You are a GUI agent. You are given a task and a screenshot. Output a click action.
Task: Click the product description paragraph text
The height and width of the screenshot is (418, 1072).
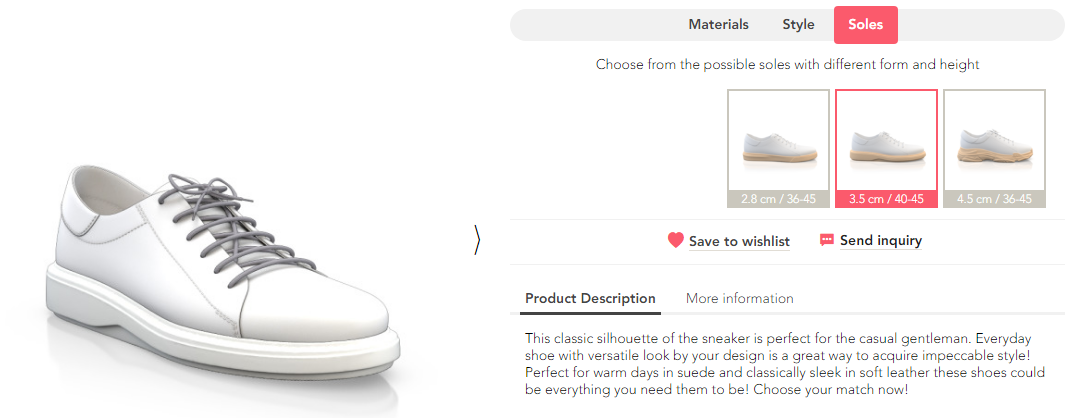[785, 364]
